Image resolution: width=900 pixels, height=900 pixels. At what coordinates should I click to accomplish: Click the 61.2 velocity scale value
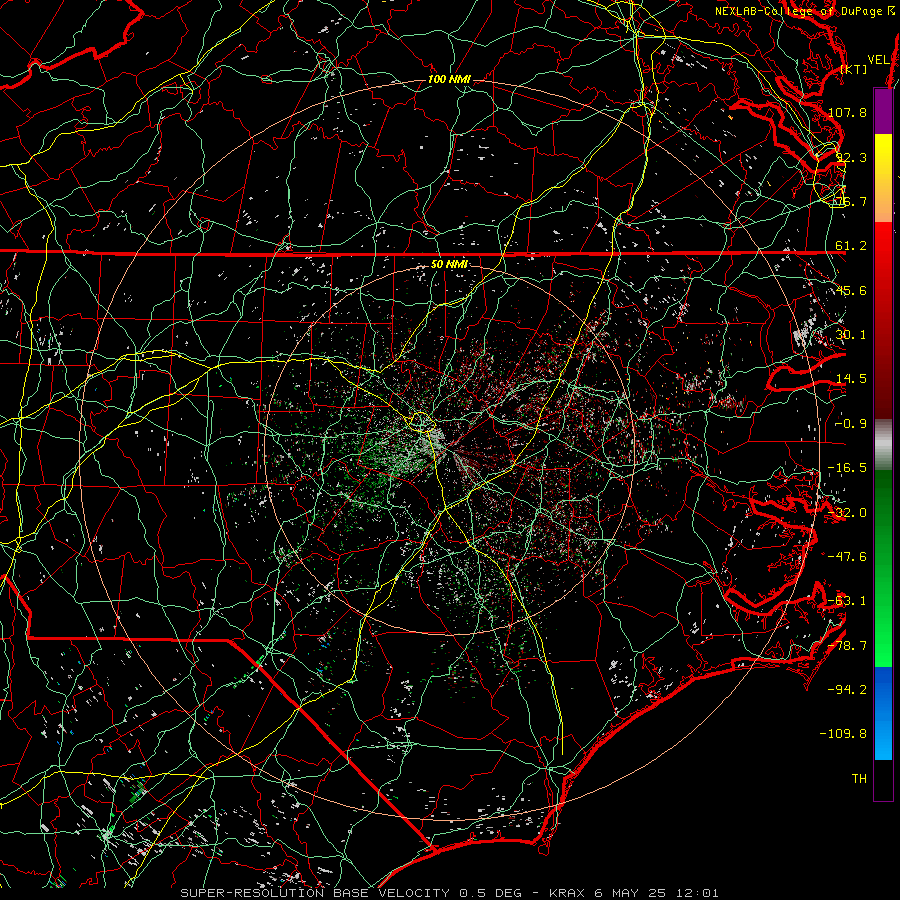click(851, 246)
